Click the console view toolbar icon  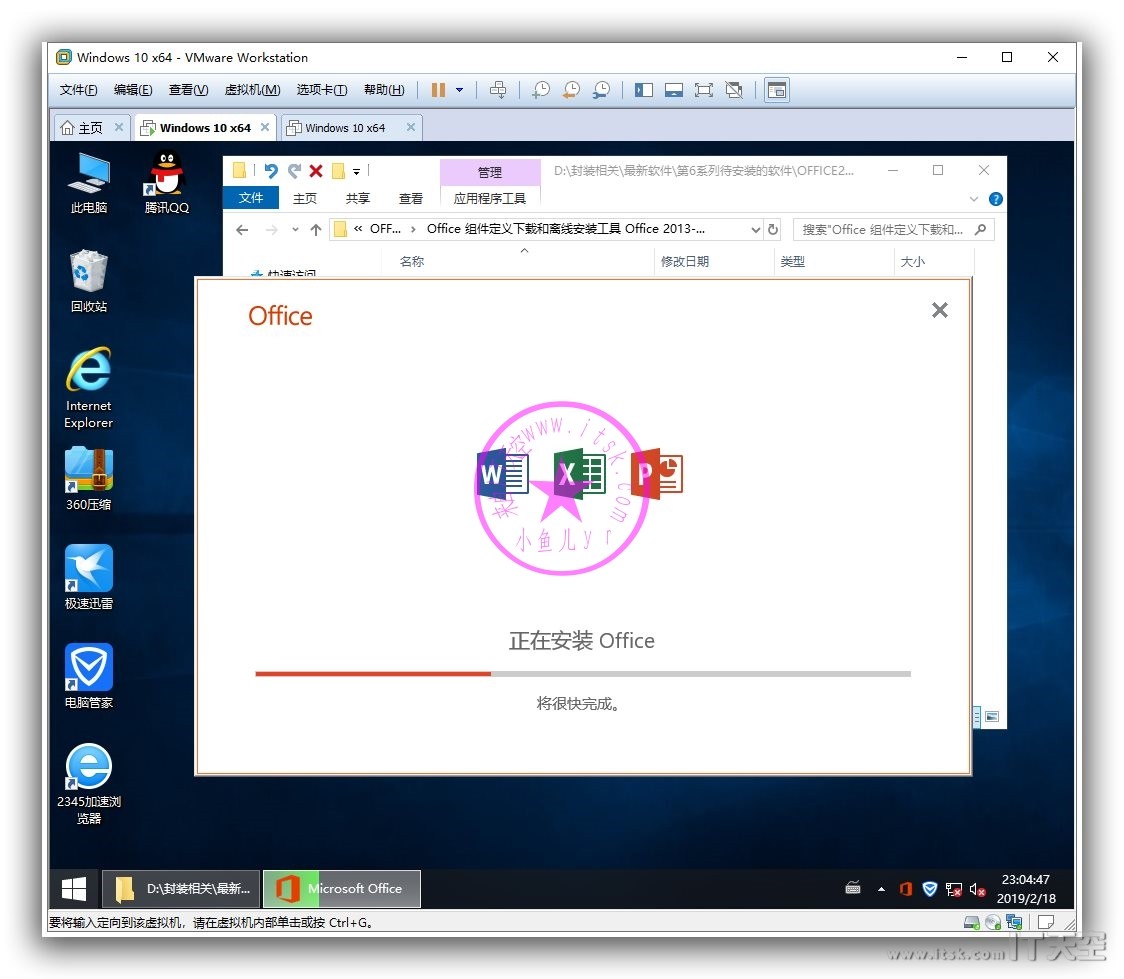tap(777, 90)
